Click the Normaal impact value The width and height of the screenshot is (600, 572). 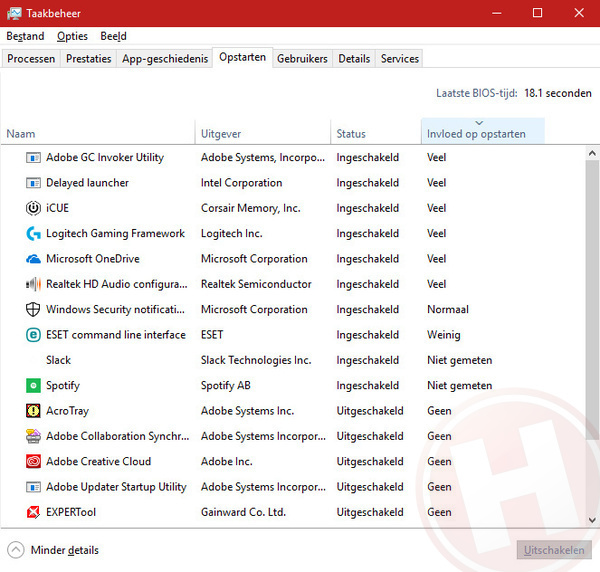(448, 310)
